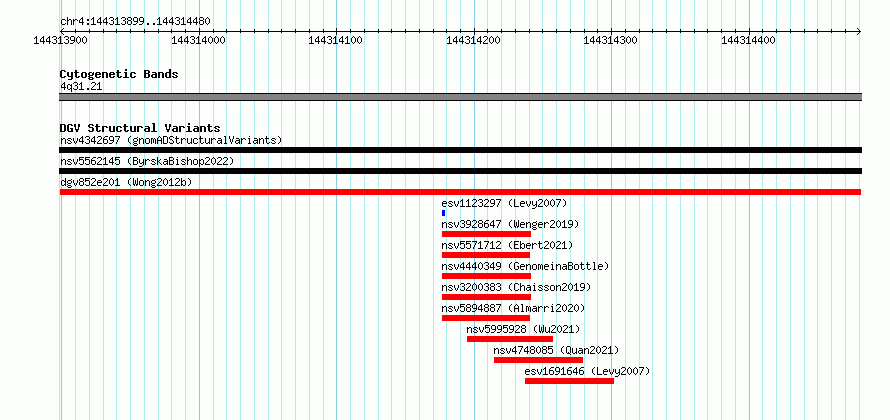Click the red bar under nsv5571712
Image resolution: width=890 pixels, height=420 pixels.
click(486, 255)
